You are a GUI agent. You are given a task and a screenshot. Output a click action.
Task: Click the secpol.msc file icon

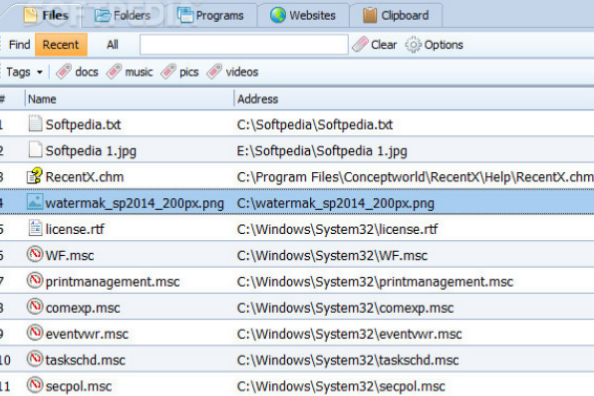pos(35,385)
